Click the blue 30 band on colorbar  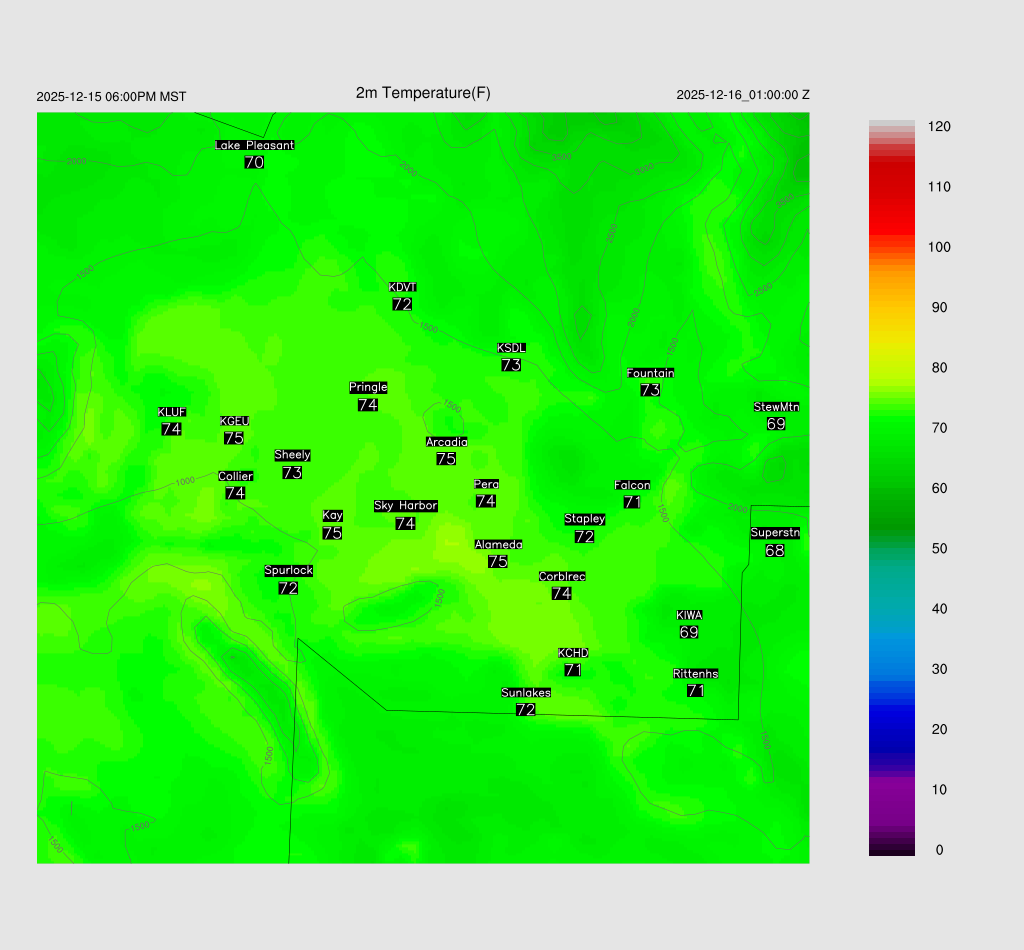tap(891, 669)
